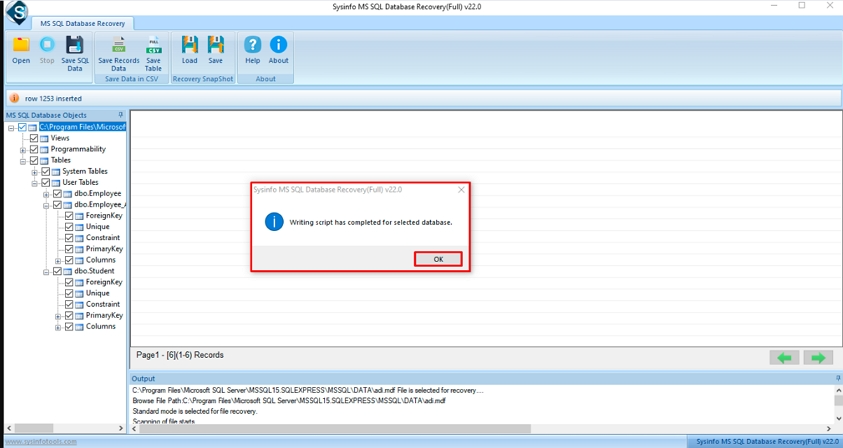Collapse the User Tables node

tap(34, 183)
